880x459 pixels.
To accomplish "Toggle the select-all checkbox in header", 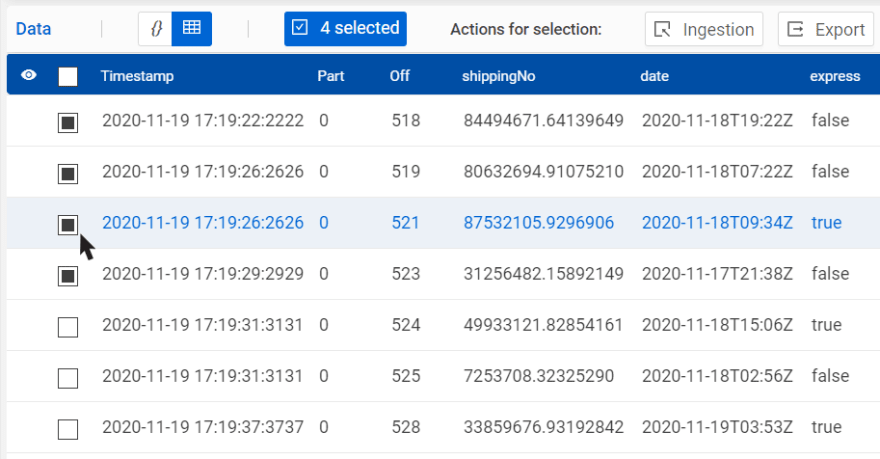I will pyautogui.click(x=68, y=76).
